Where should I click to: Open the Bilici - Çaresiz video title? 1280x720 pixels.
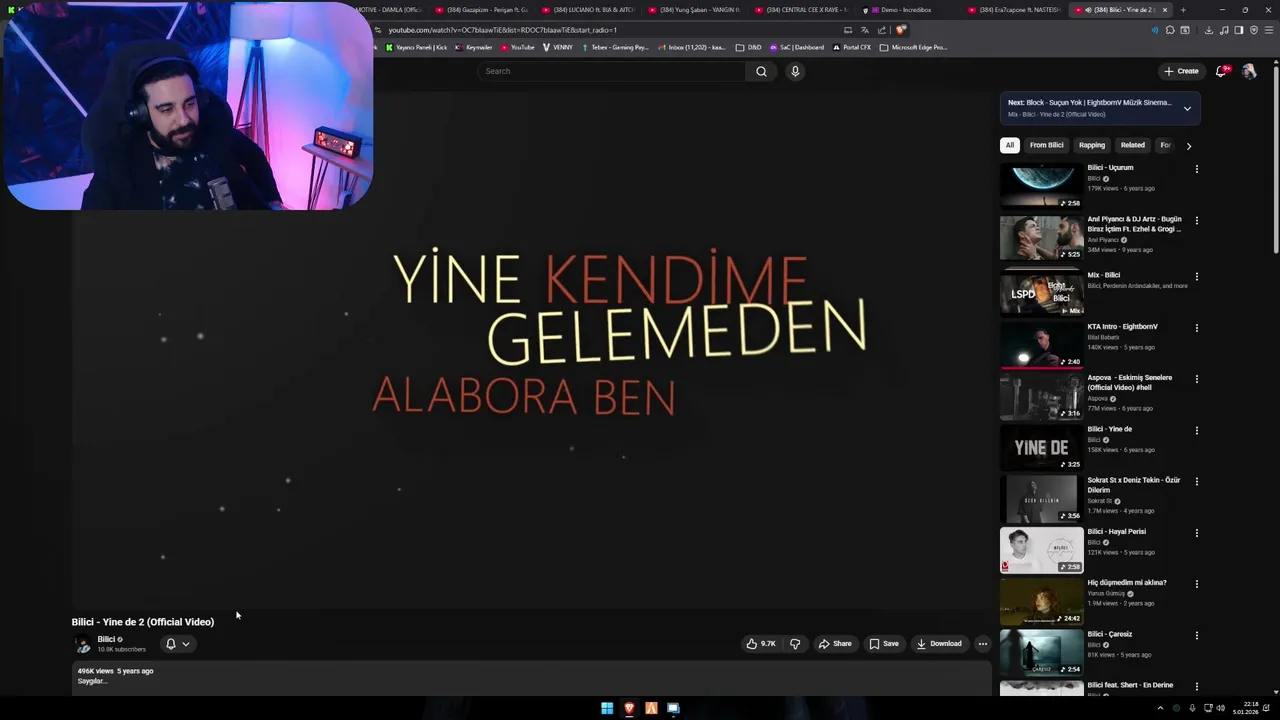(x=1110, y=634)
